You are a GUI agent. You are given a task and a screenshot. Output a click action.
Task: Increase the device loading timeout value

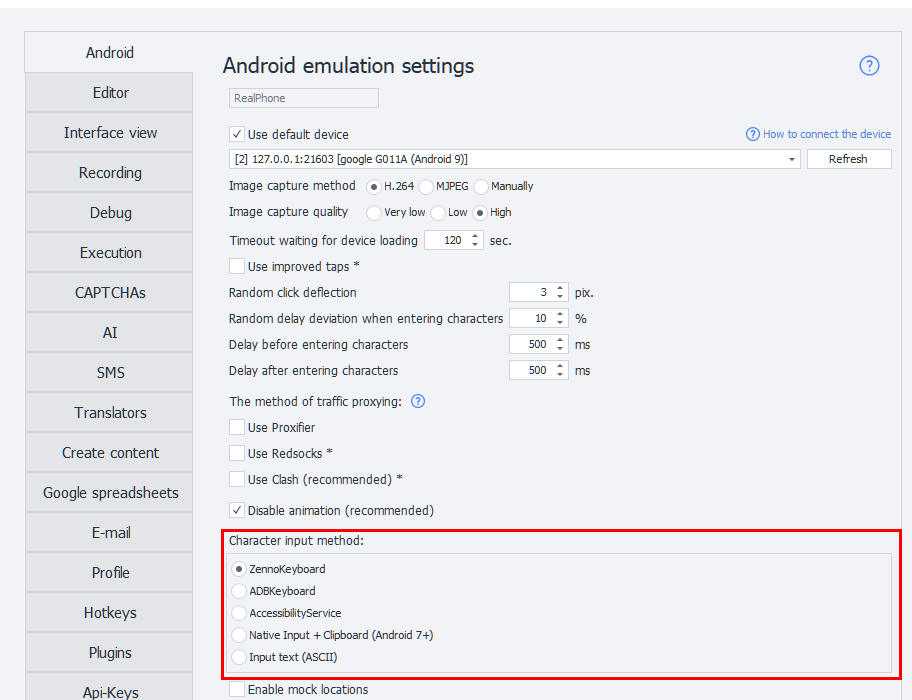(x=475, y=236)
